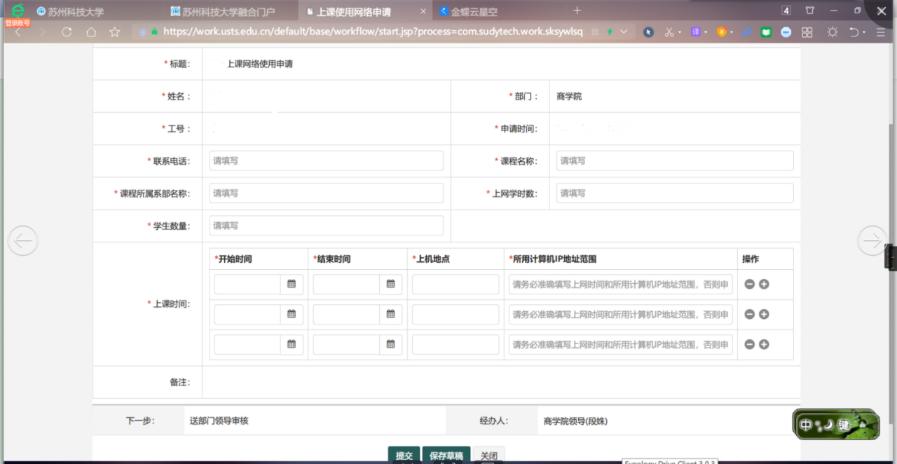897x464 pixels.
Task: Switch to the 金蝶云星空 tab
Action: coord(473,12)
